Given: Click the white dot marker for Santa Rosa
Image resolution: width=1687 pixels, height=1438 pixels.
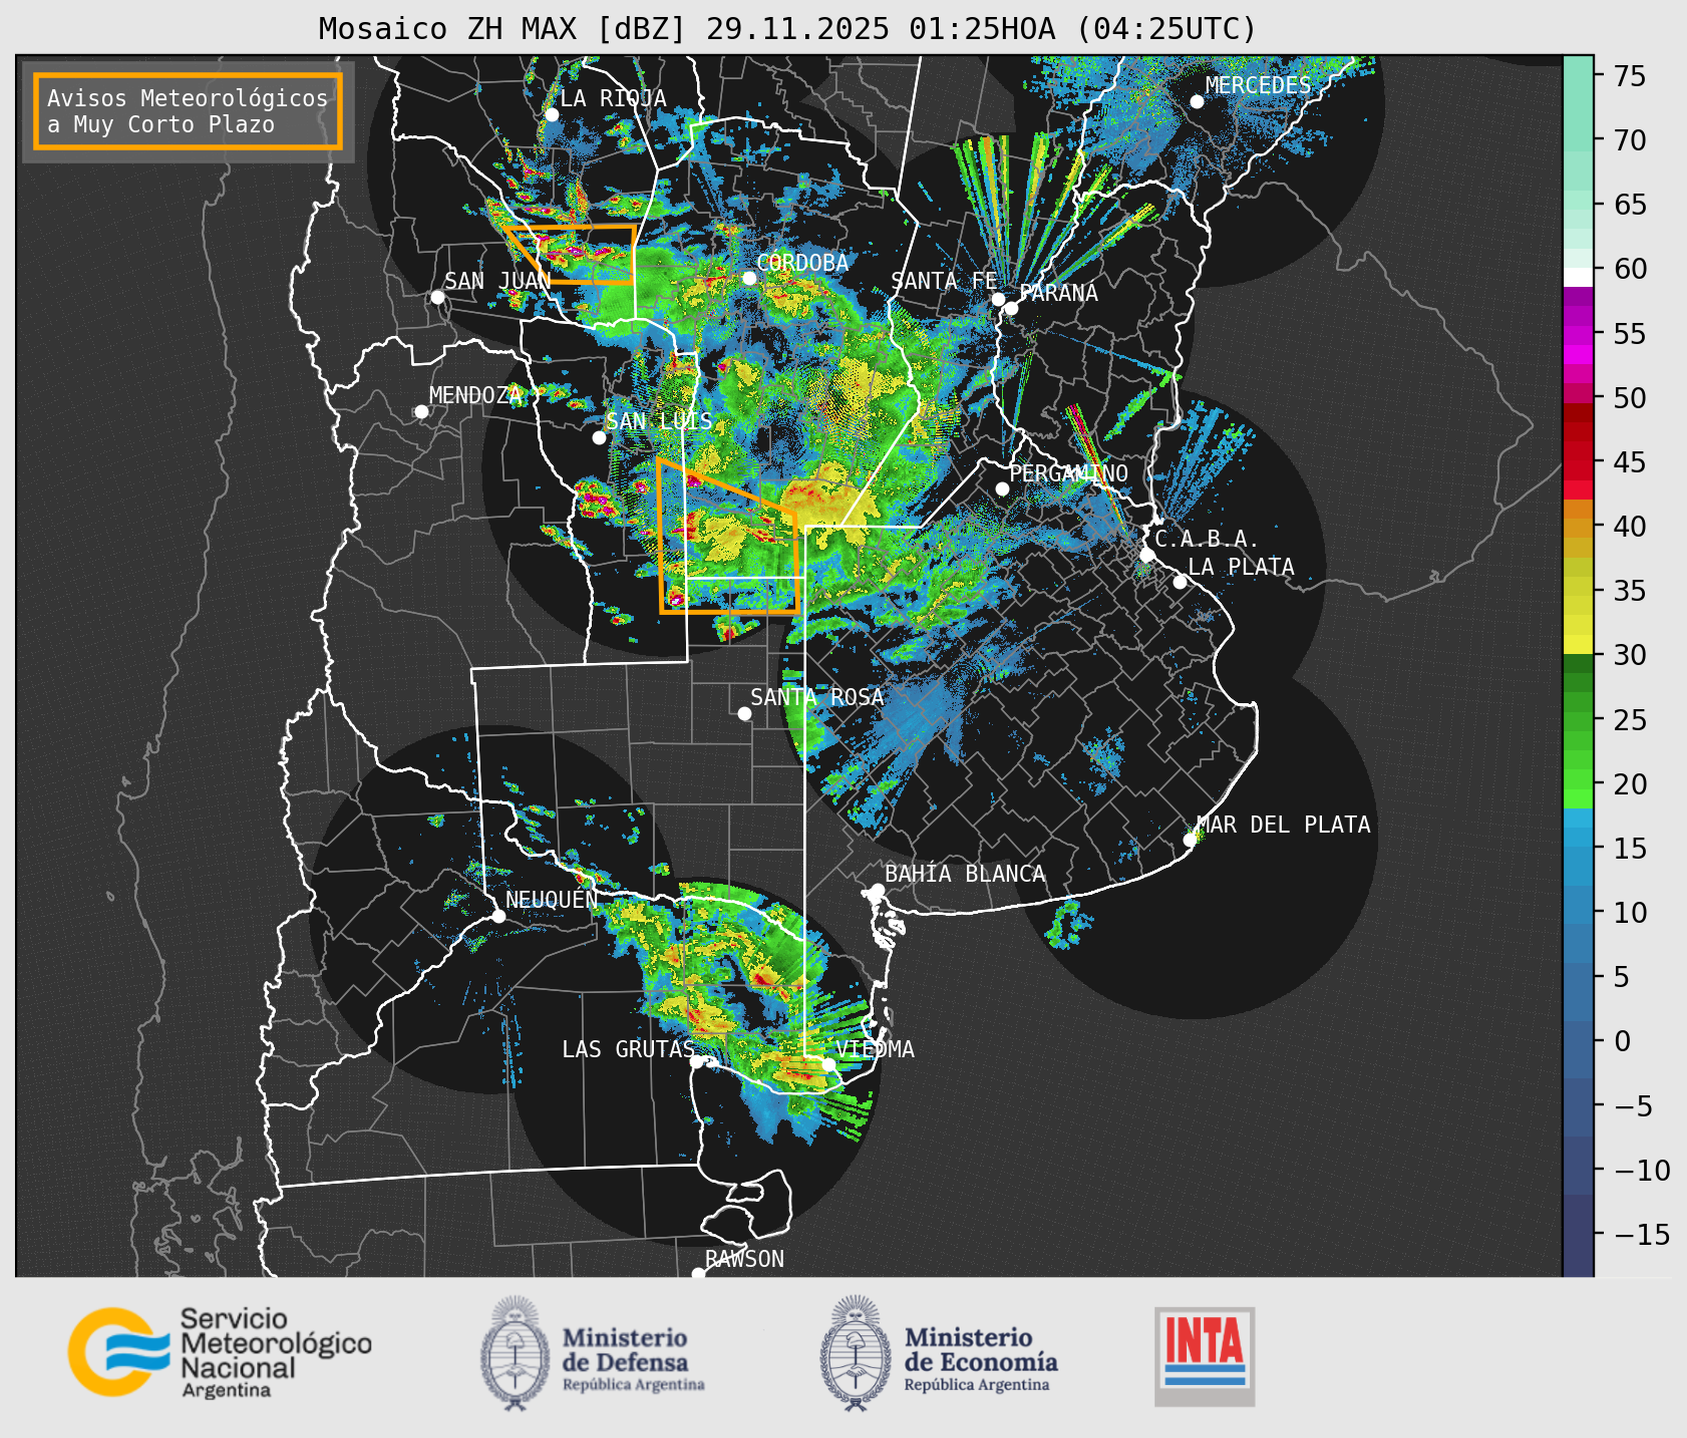Looking at the screenshot, I should (744, 713).
